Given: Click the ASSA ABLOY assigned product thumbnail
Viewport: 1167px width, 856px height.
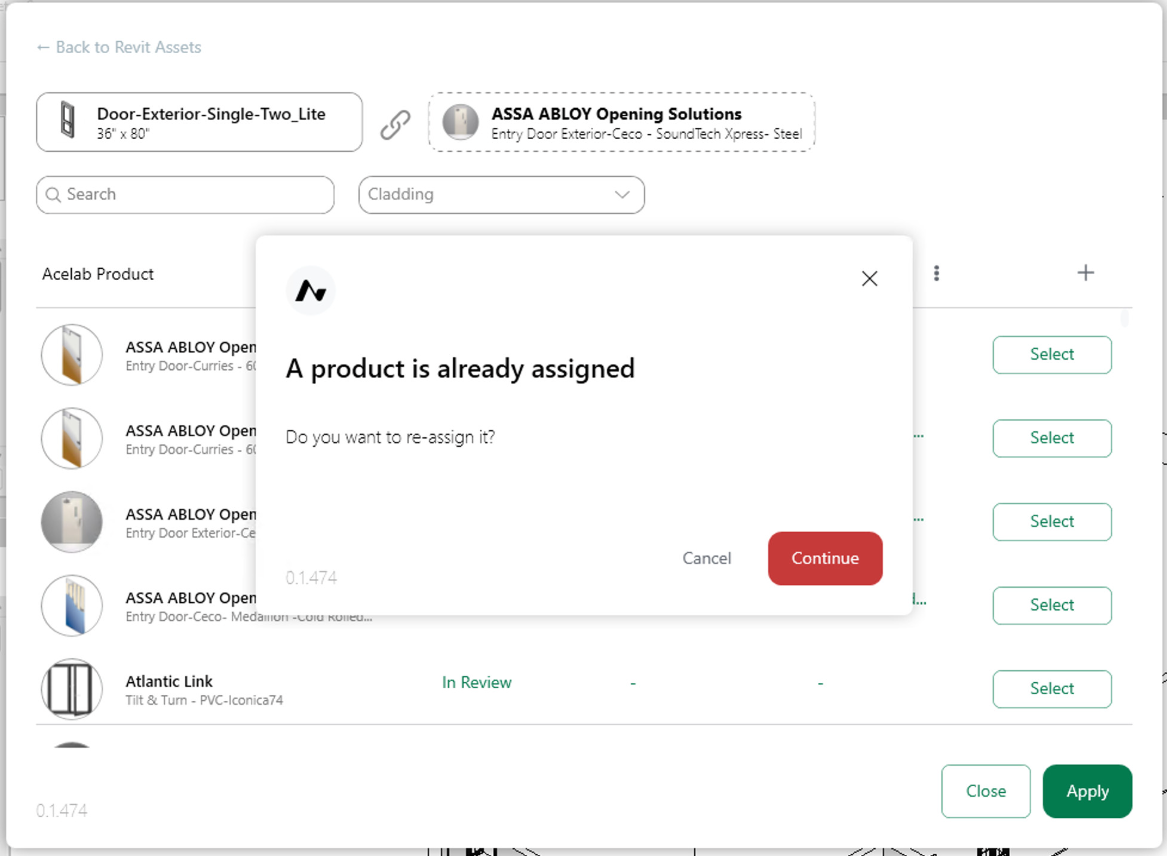Looking at the screenshot, I should [461, 121].
